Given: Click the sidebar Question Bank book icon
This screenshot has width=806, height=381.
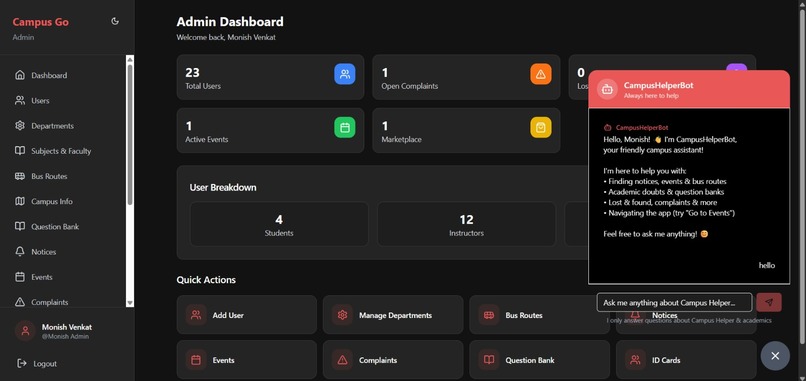Looking at the screenshot, I should click(20, 226).
